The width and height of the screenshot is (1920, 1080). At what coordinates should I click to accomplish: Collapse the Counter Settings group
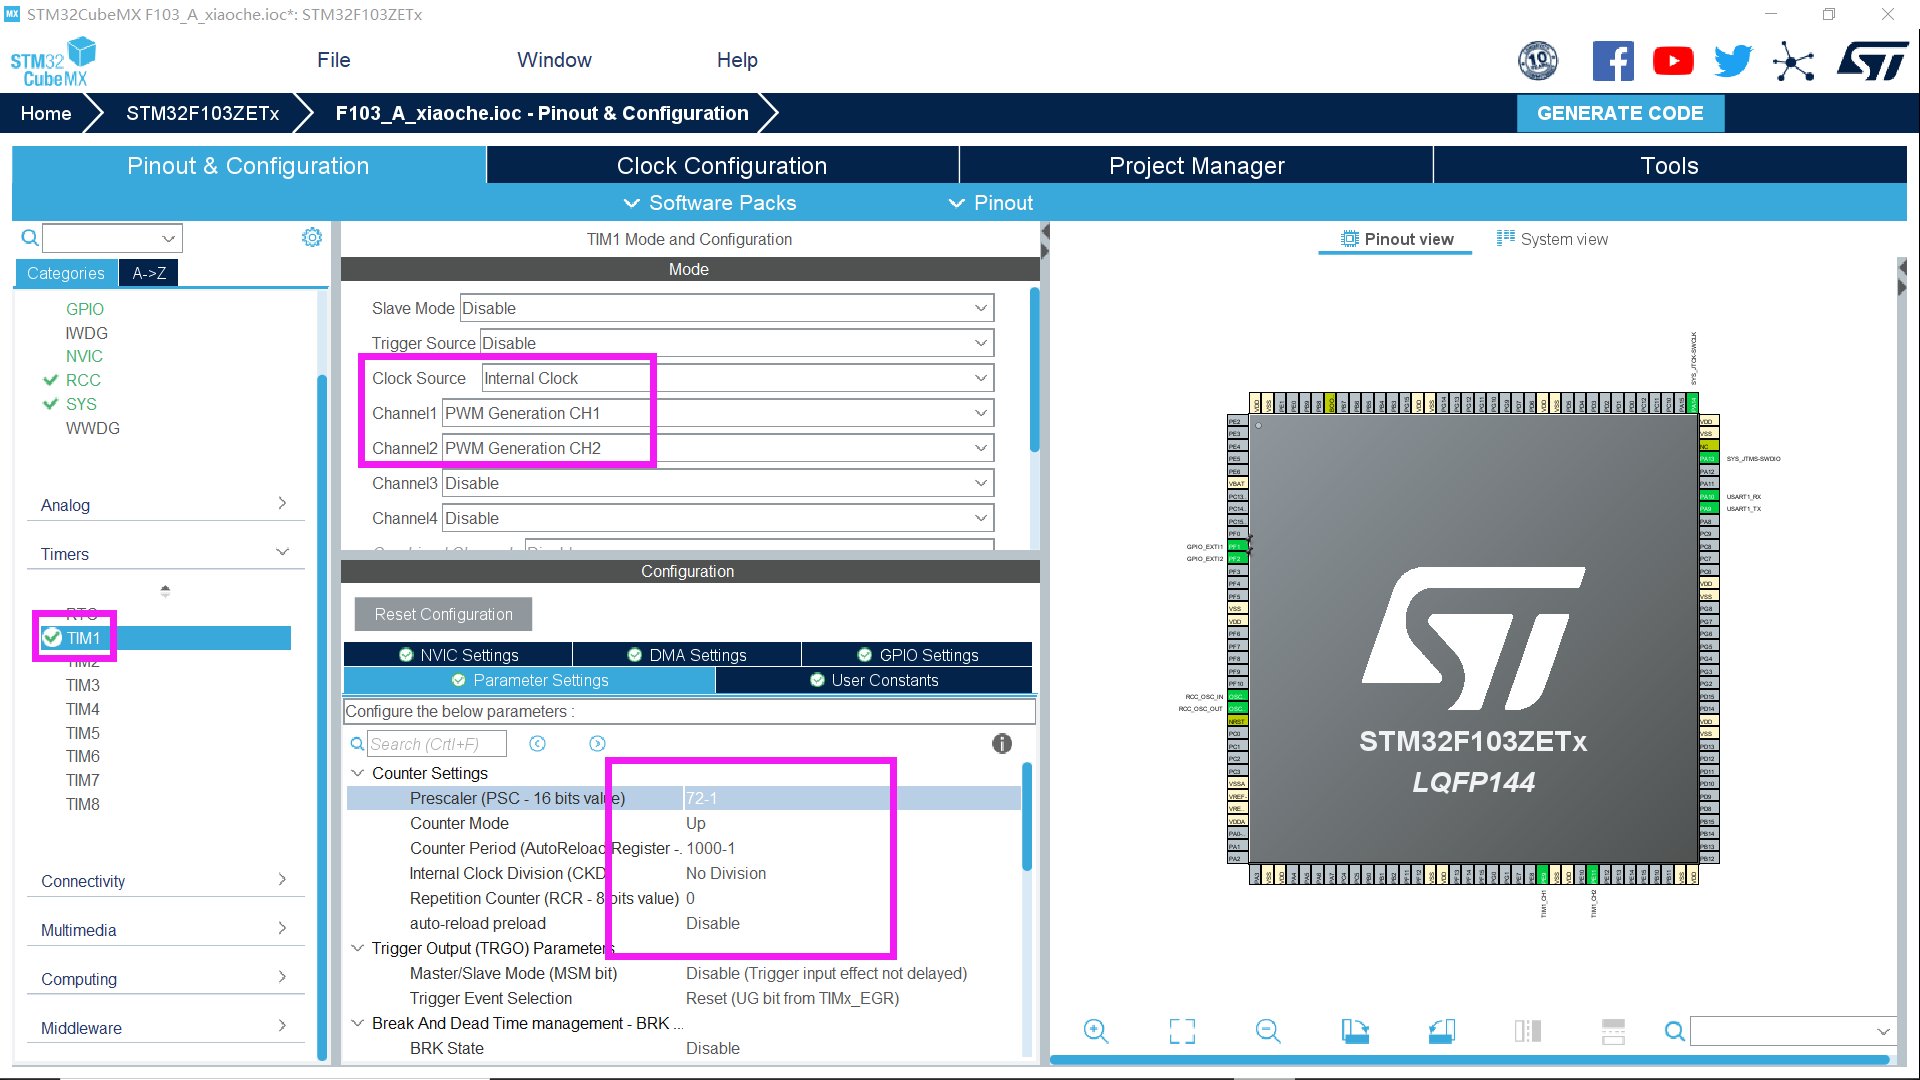pos(357,773)
